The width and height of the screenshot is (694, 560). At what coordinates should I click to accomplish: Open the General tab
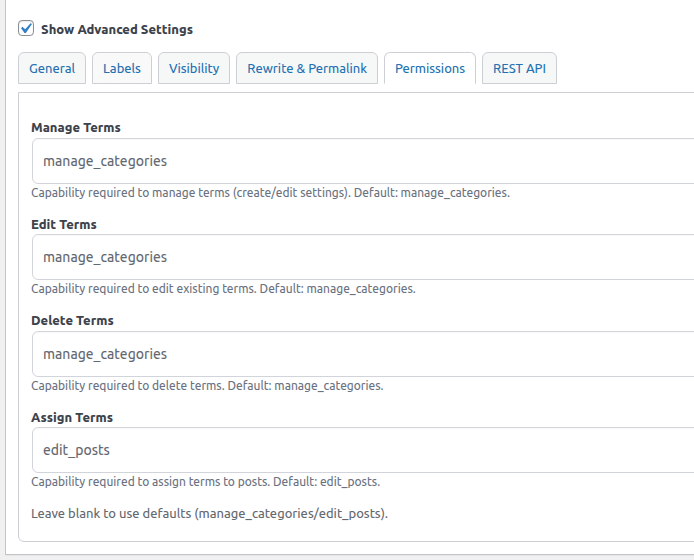click(52, 68)
